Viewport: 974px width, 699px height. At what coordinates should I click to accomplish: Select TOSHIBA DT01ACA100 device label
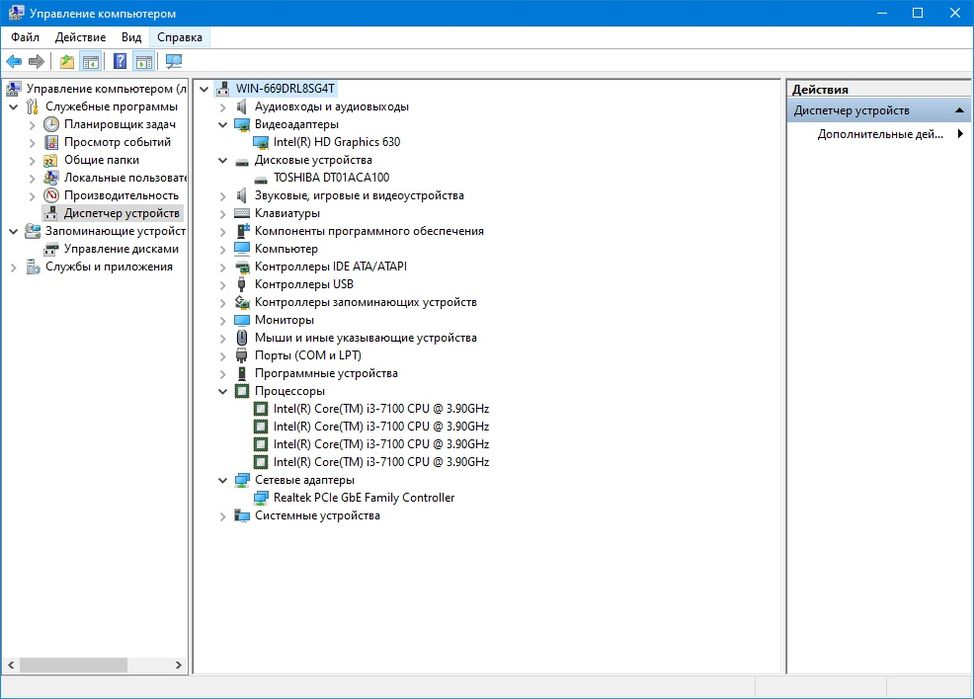[x=331, y=178]
